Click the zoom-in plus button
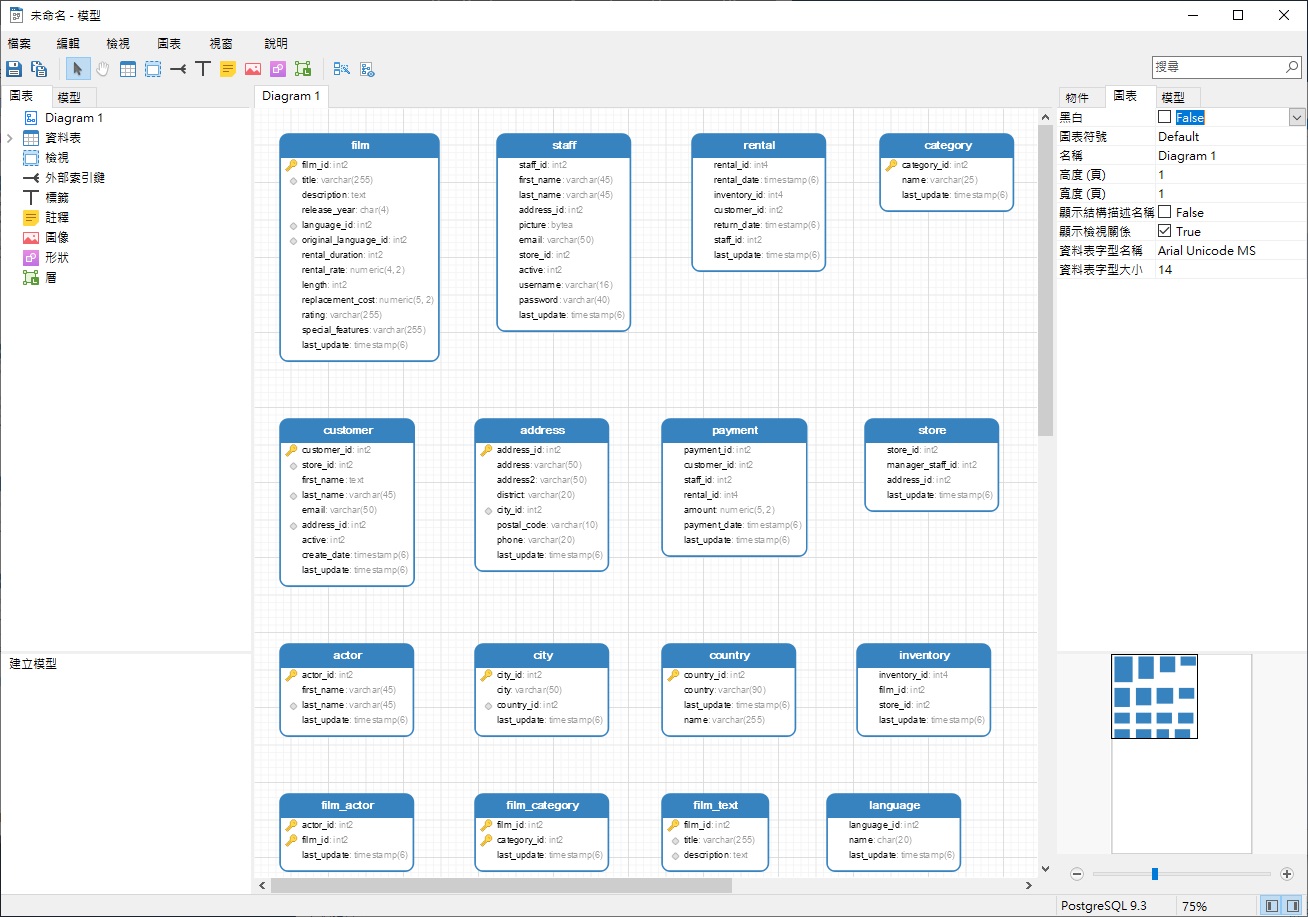The width and height of the screenshot is (1308, 917). (x=1287, y=874)
